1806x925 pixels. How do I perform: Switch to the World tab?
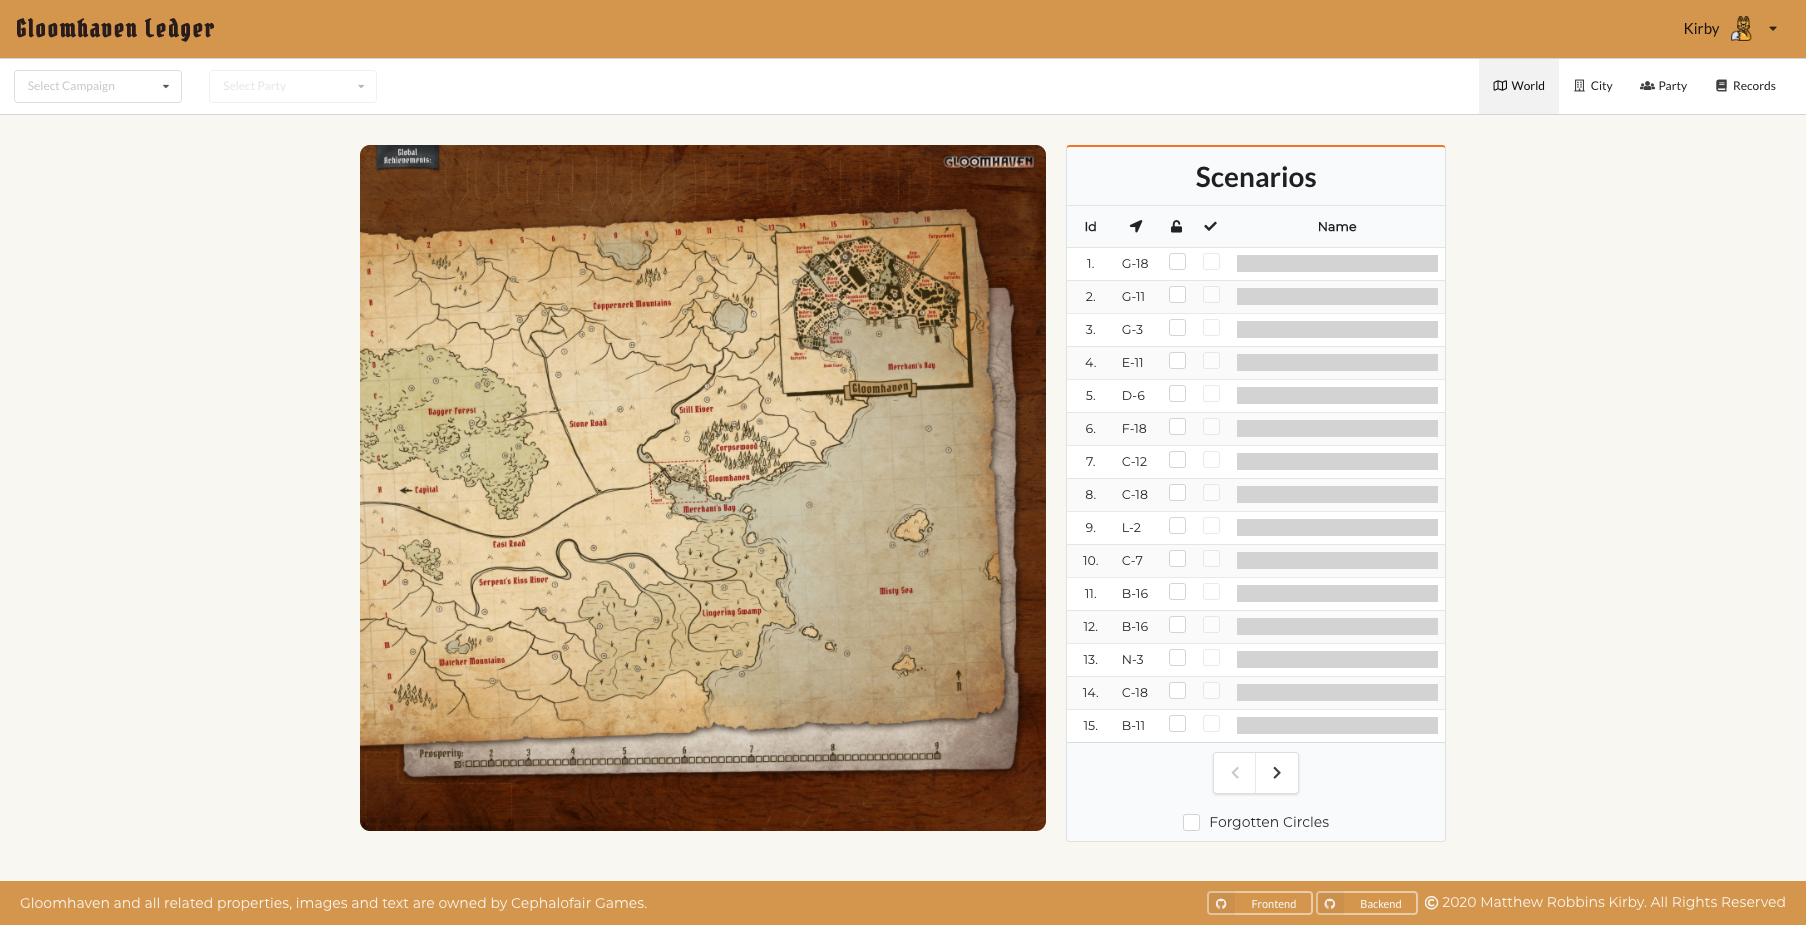click(x=1518, y=86)
